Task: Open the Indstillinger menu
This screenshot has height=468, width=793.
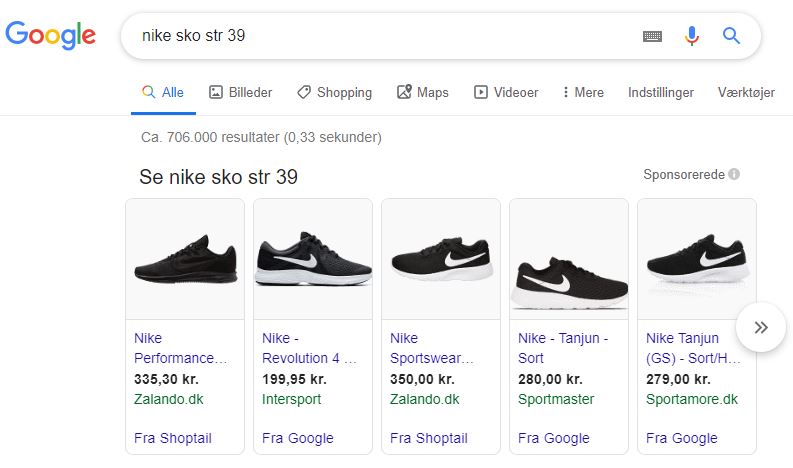Action: (660, 92)
